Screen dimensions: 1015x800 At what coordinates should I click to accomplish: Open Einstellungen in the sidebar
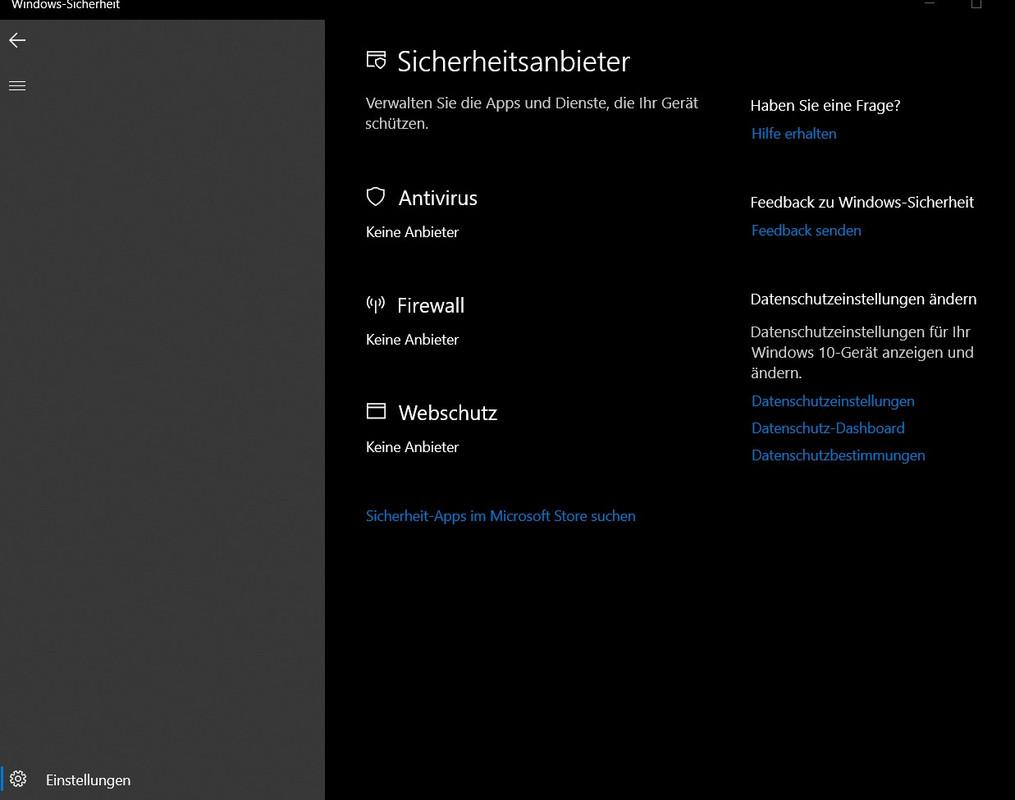88,780
